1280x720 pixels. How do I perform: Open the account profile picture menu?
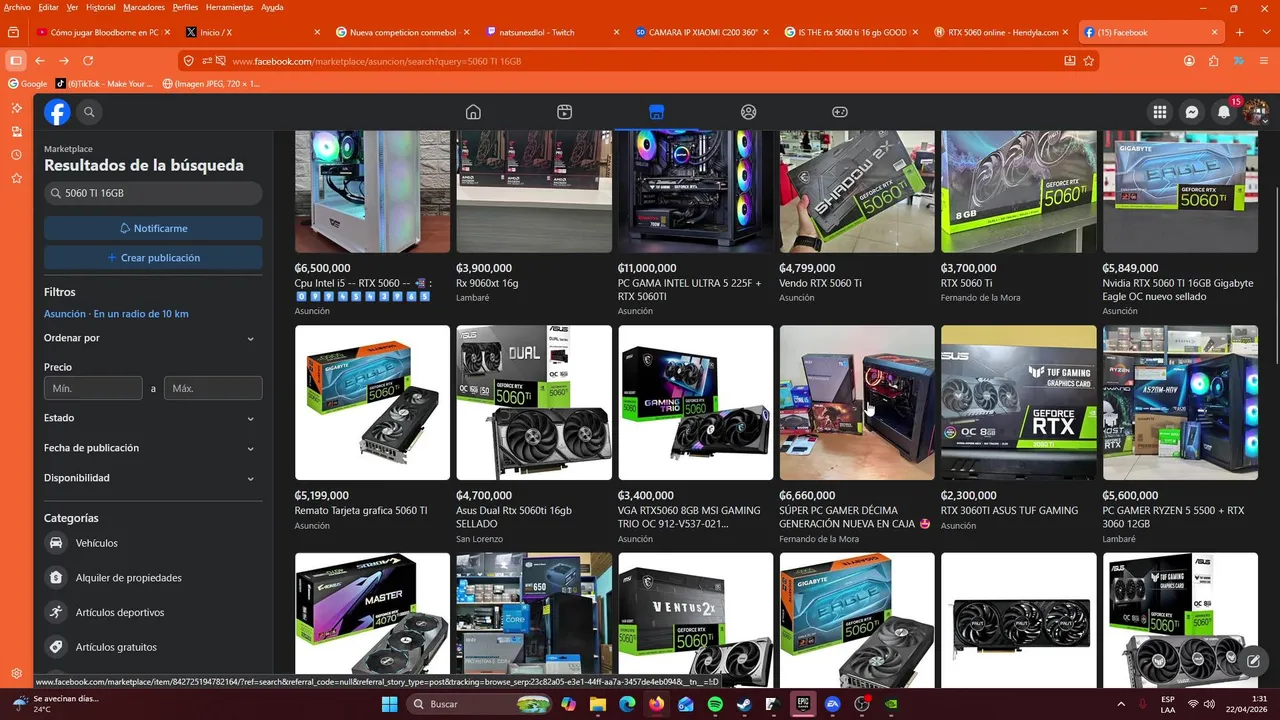1256,113
